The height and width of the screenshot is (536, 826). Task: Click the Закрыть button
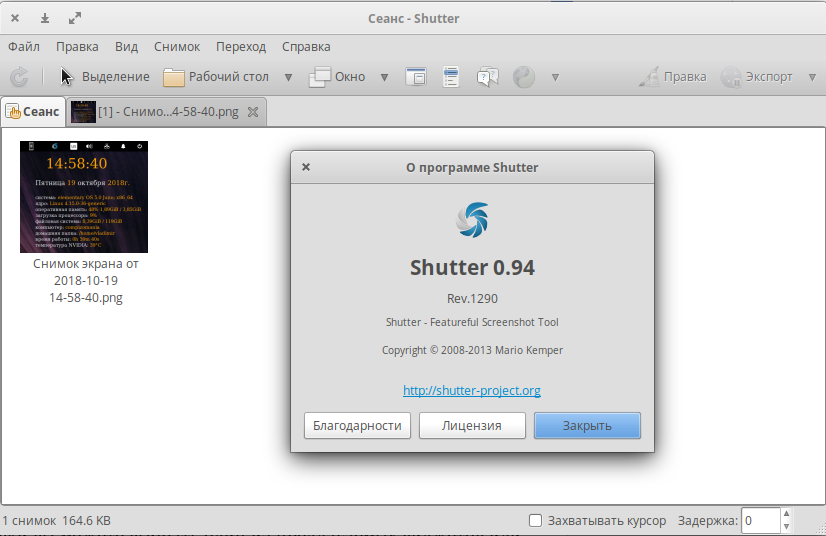587,425
